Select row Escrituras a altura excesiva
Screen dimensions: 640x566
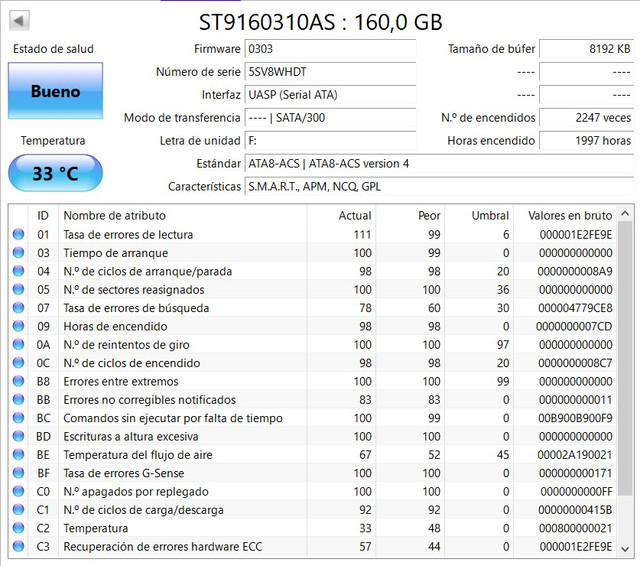(313, 436)
